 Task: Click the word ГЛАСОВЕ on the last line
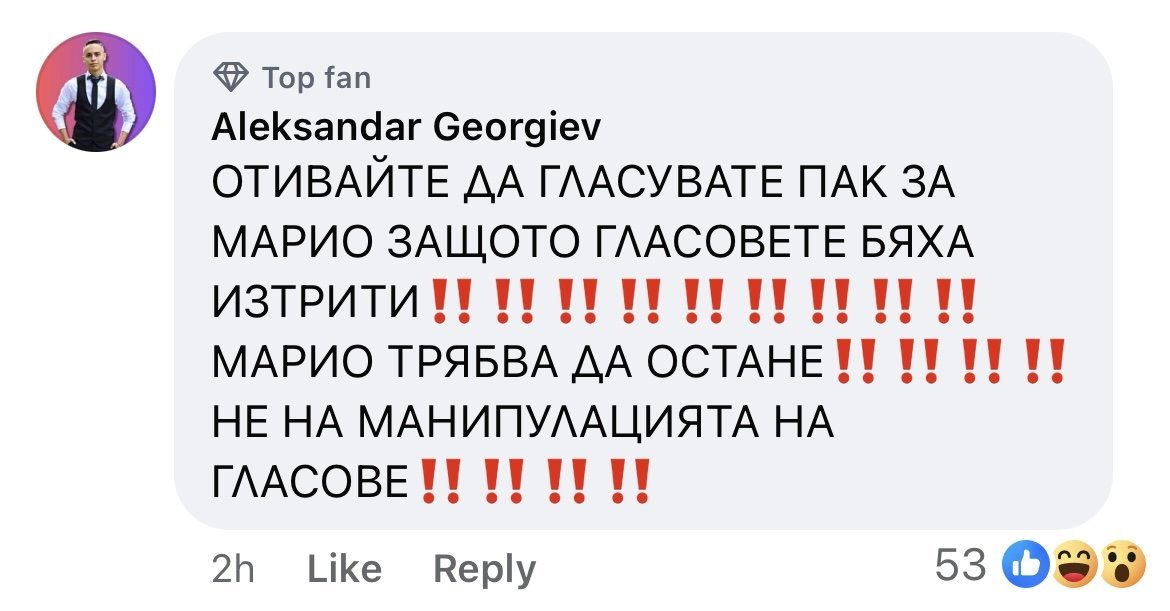tap(312, 485)
